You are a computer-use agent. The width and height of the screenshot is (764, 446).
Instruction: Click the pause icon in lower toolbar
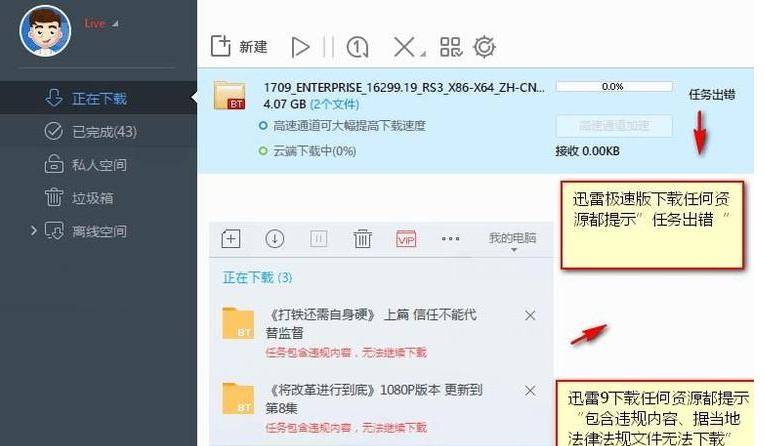[x=319, y=239]
